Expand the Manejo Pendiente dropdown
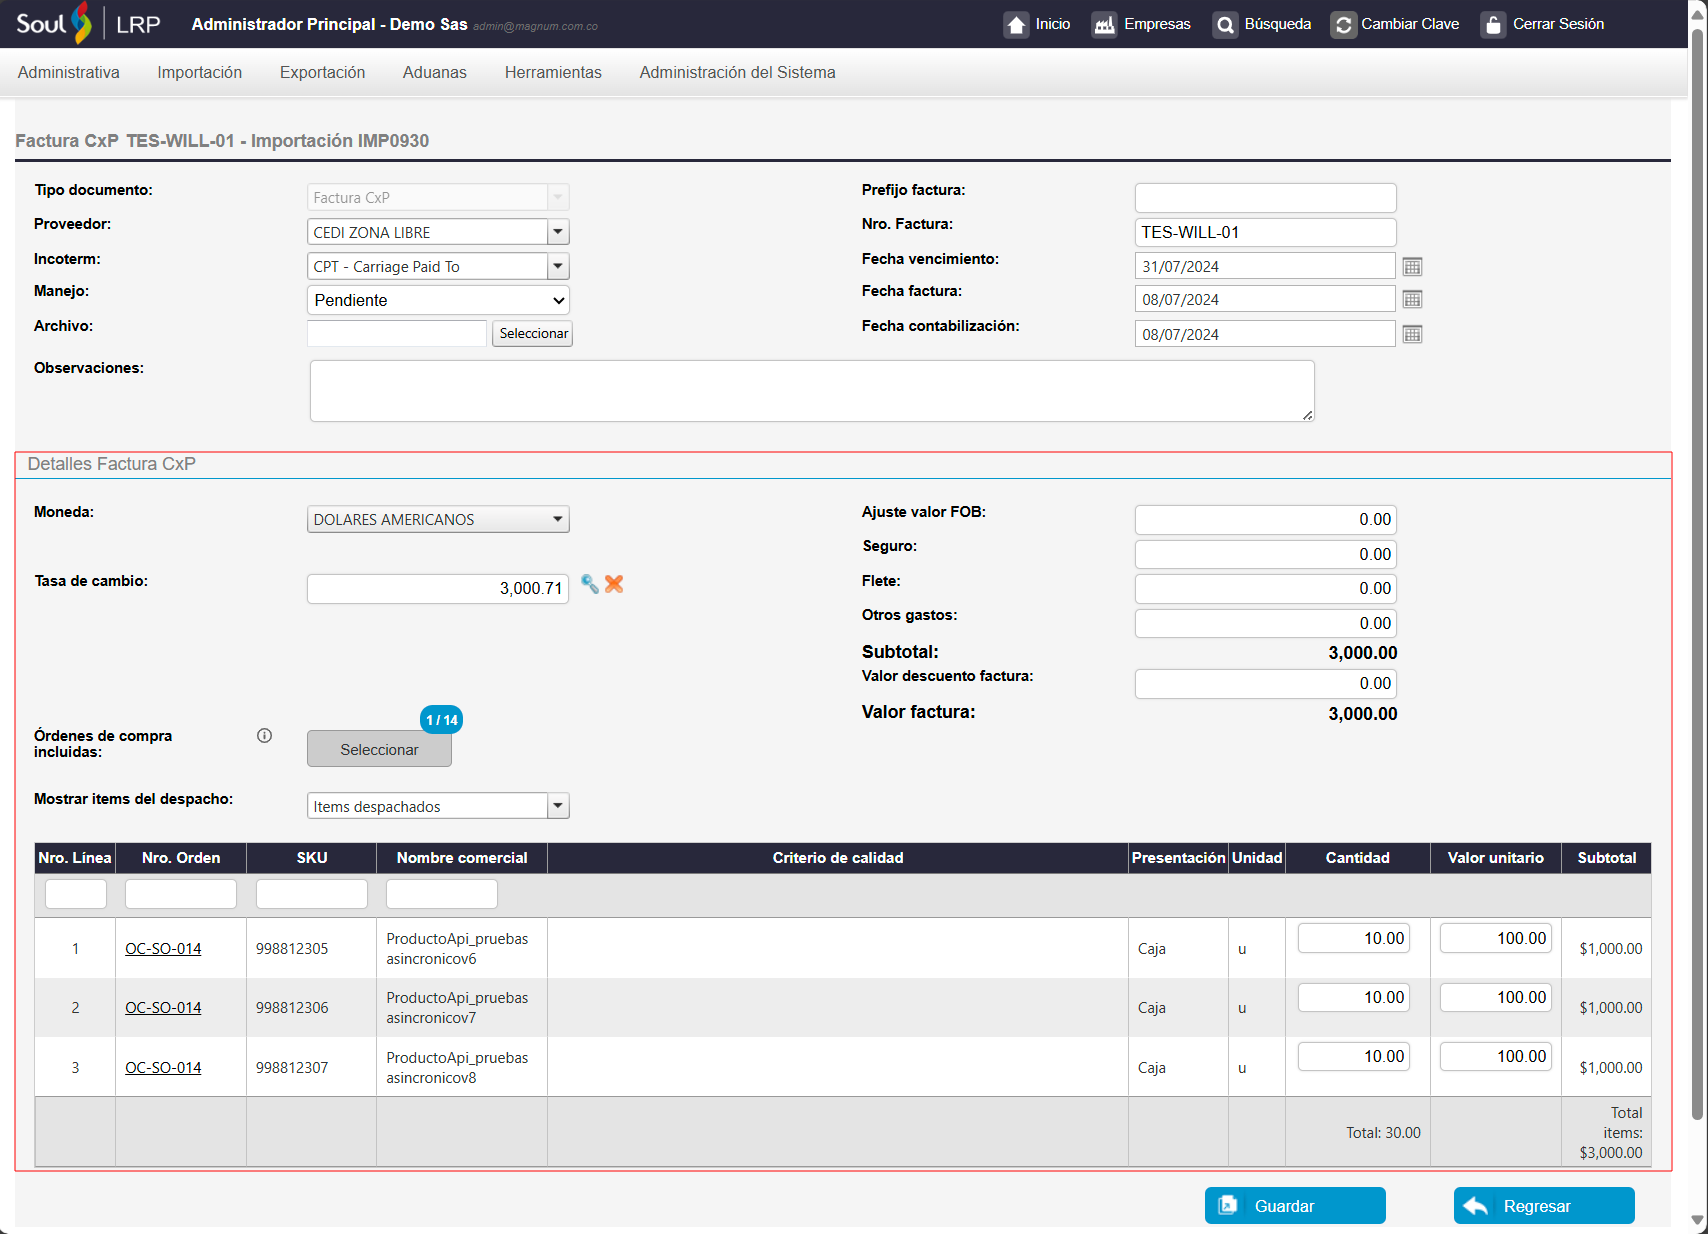This screenshot has height=1234, width=1708. click(x=558, y=301)
